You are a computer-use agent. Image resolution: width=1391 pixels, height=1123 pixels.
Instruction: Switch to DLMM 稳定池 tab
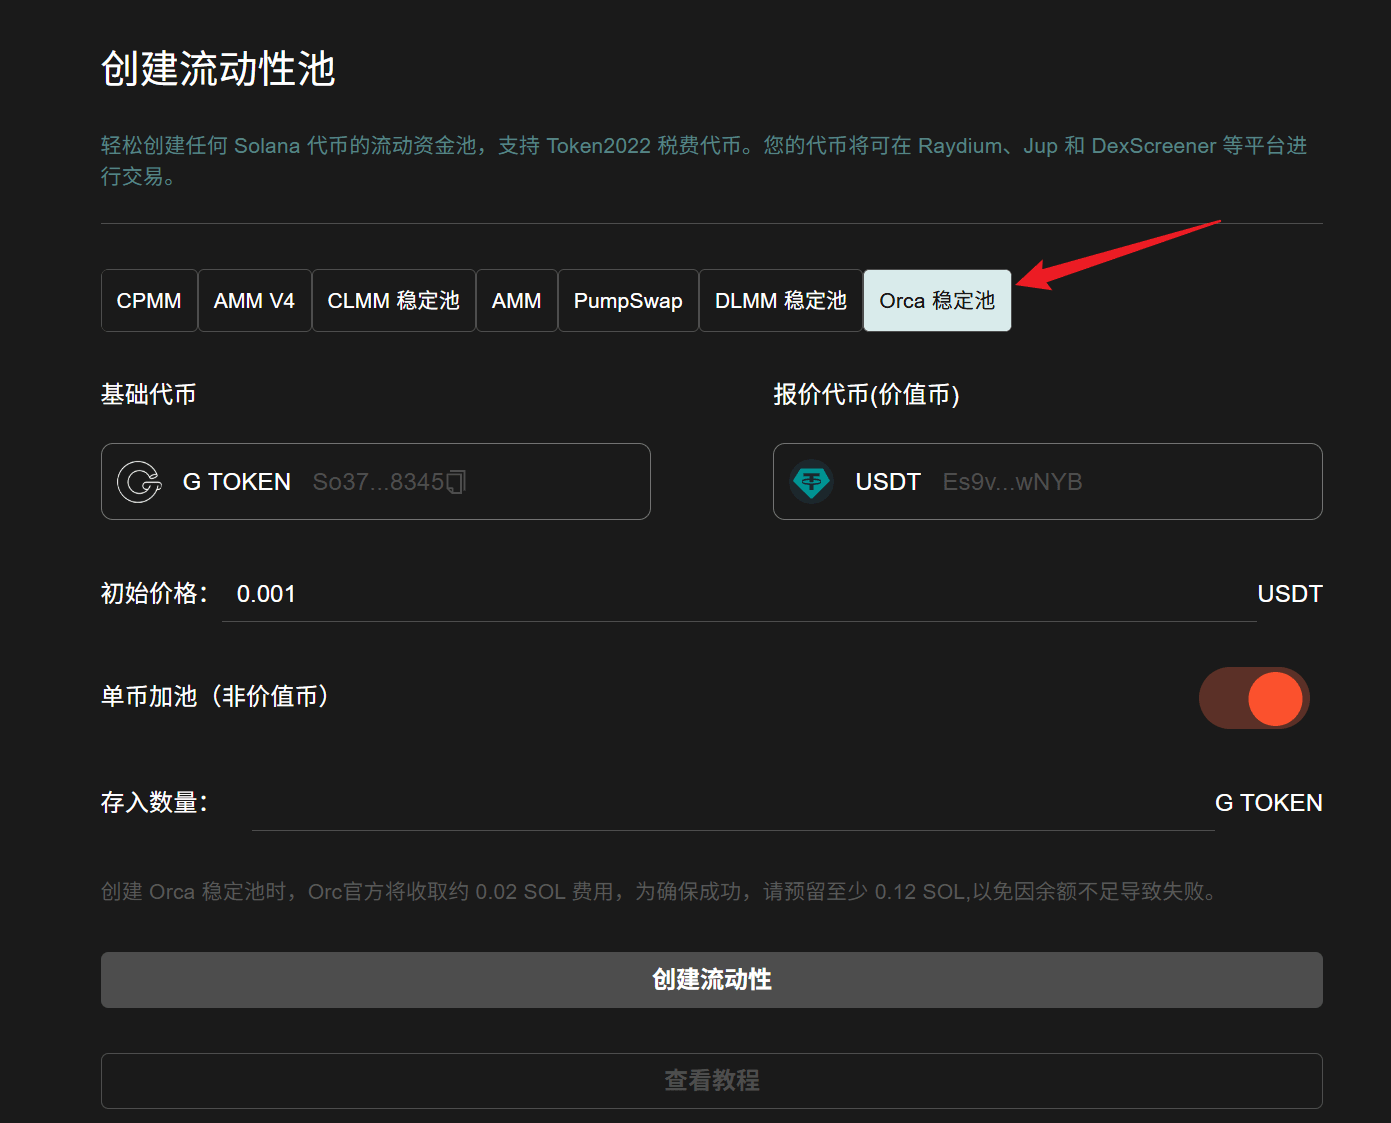click(780, 300)
